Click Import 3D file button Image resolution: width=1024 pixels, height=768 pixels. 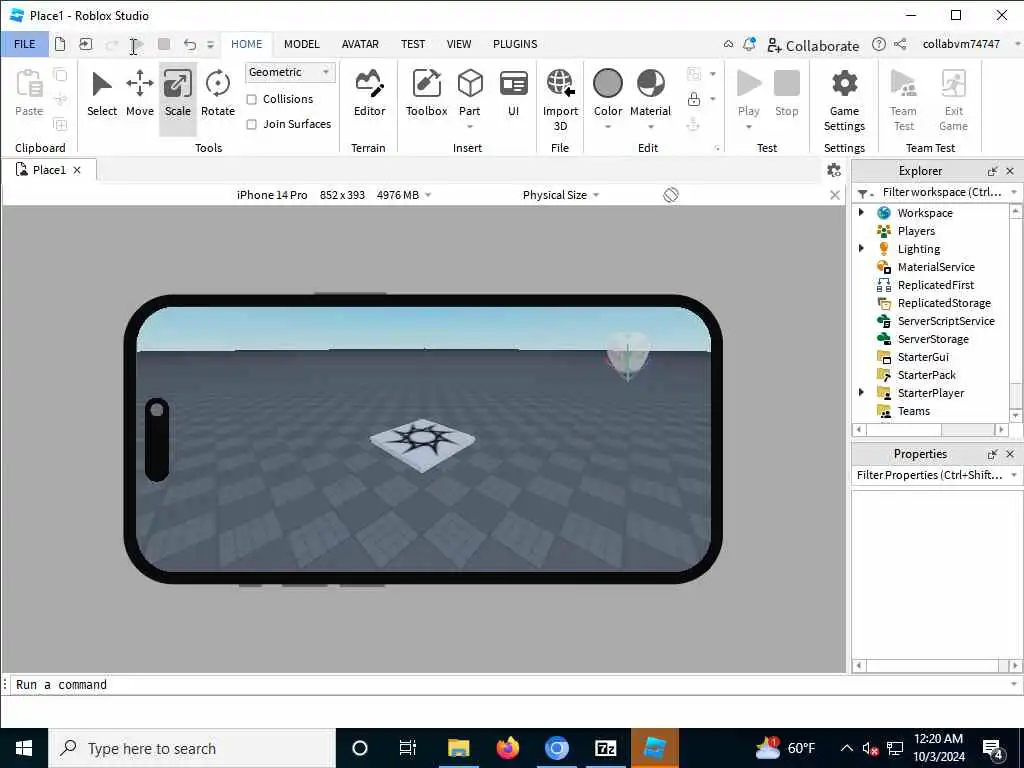pos(560,101)
